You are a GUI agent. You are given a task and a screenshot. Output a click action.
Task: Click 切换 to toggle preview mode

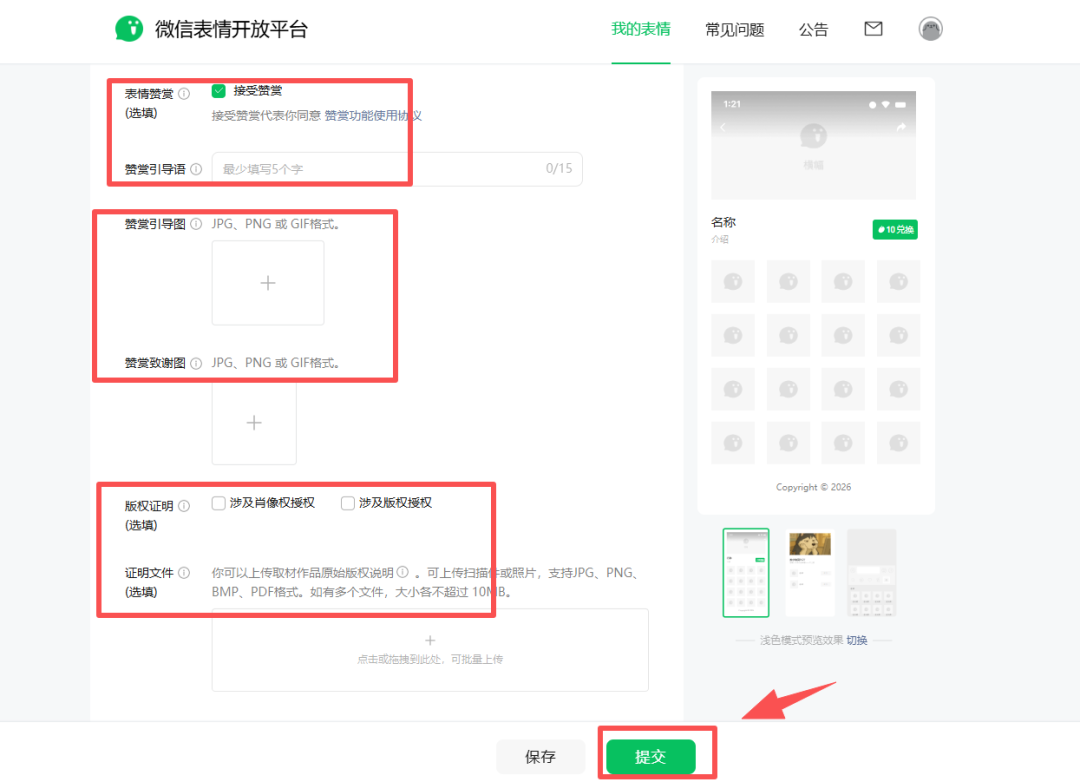click(x=855, y=640)
